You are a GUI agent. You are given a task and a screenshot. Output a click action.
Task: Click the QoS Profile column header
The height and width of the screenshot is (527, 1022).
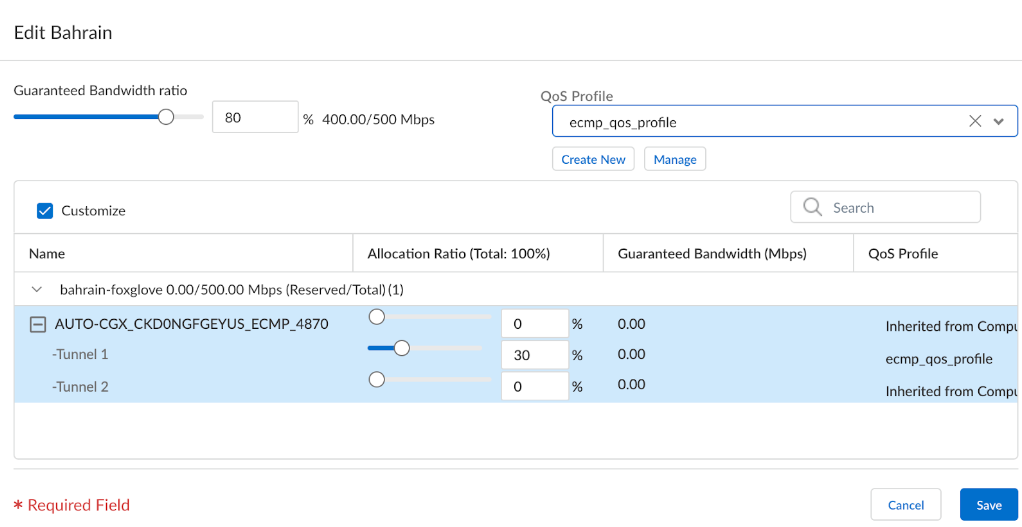click(903, 254)
